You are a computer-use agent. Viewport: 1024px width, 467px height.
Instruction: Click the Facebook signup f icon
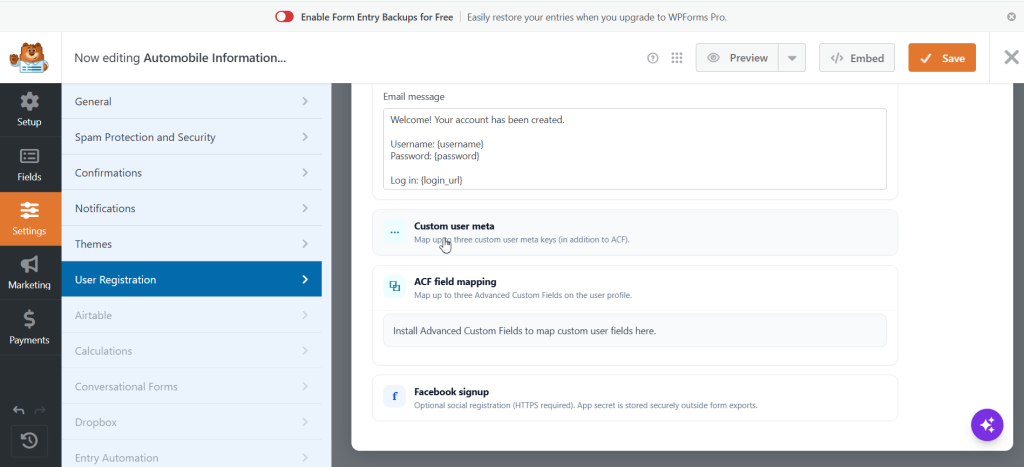394,396
